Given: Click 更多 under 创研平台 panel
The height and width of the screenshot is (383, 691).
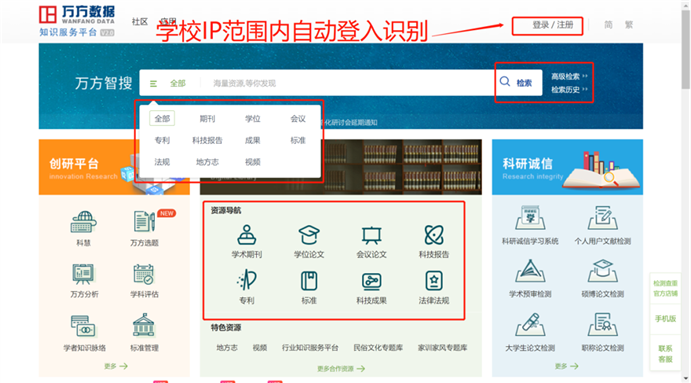Looking at the screenshot, I should point(115,366).
